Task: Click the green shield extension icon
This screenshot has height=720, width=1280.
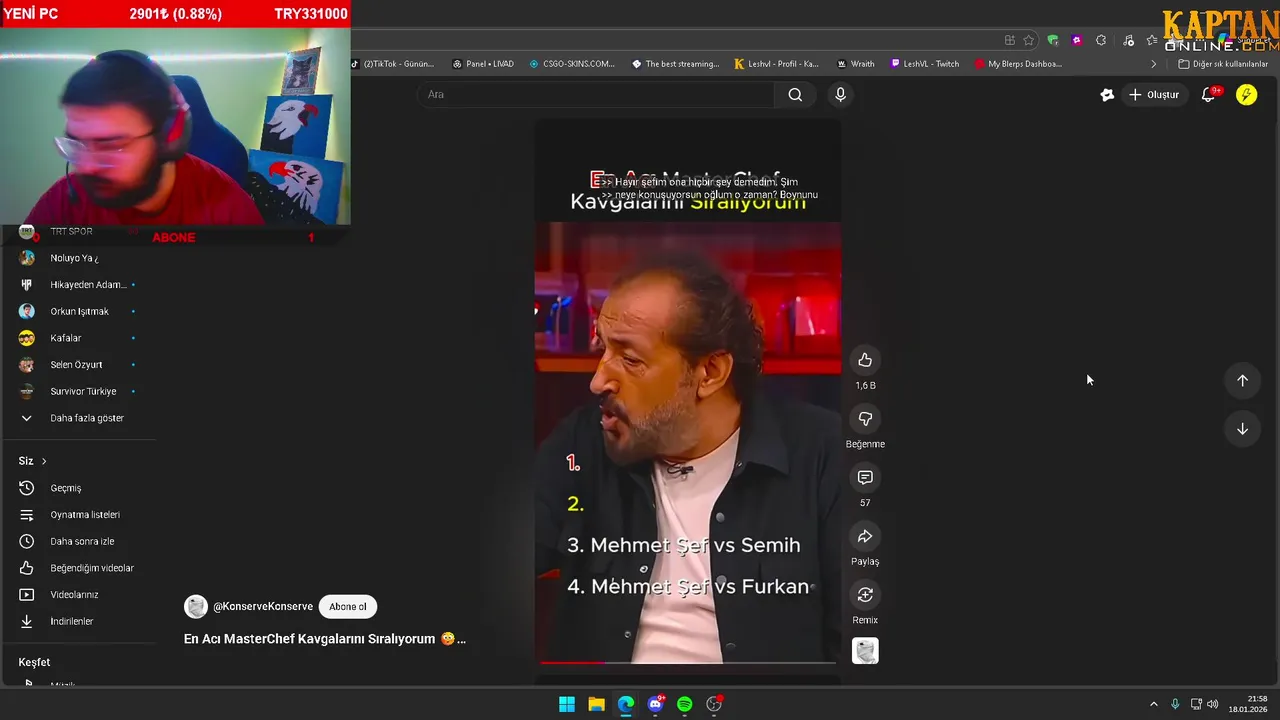Action: coord(1053,40)
